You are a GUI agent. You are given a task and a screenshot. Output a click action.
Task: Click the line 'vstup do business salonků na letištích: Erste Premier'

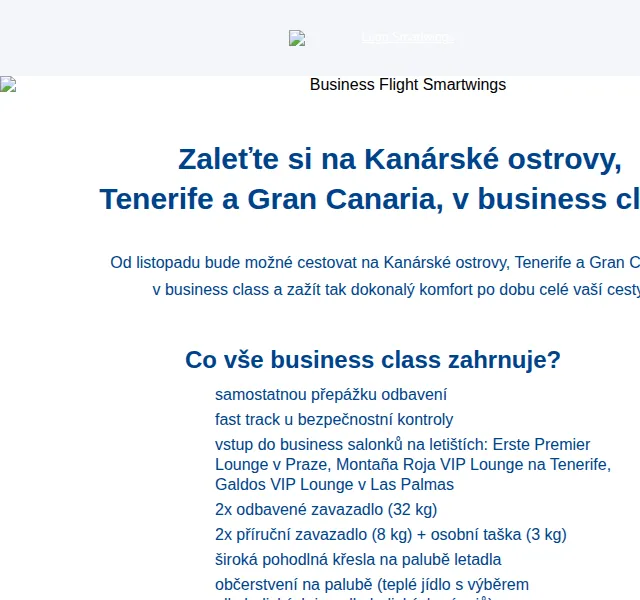[402, 444]
